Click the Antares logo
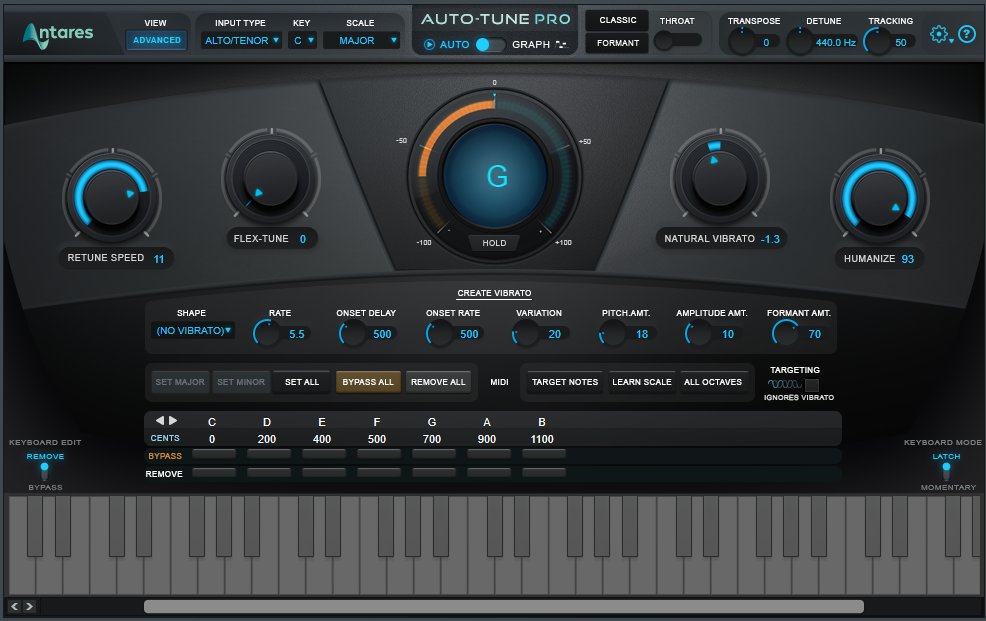The image size is (986, 621). point(58,34)
